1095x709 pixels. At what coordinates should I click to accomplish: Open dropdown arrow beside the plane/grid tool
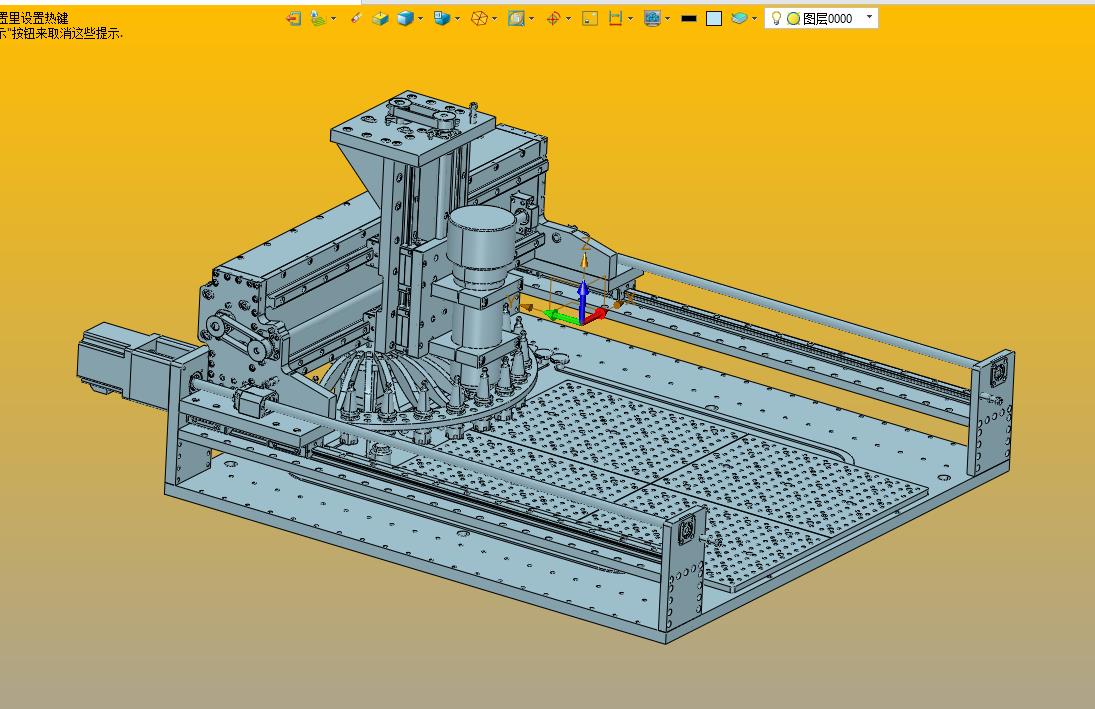tap(333, 19)
